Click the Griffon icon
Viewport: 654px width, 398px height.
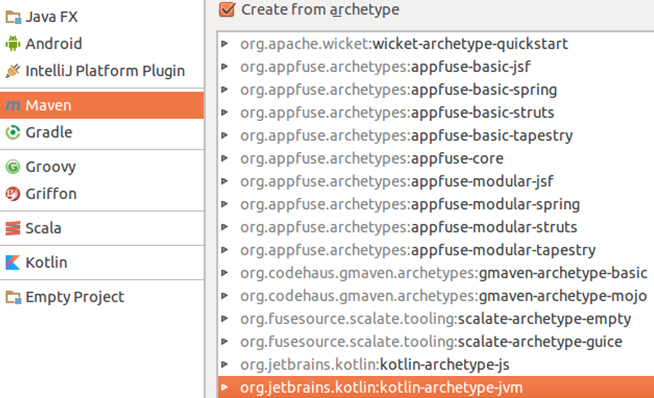13,194
